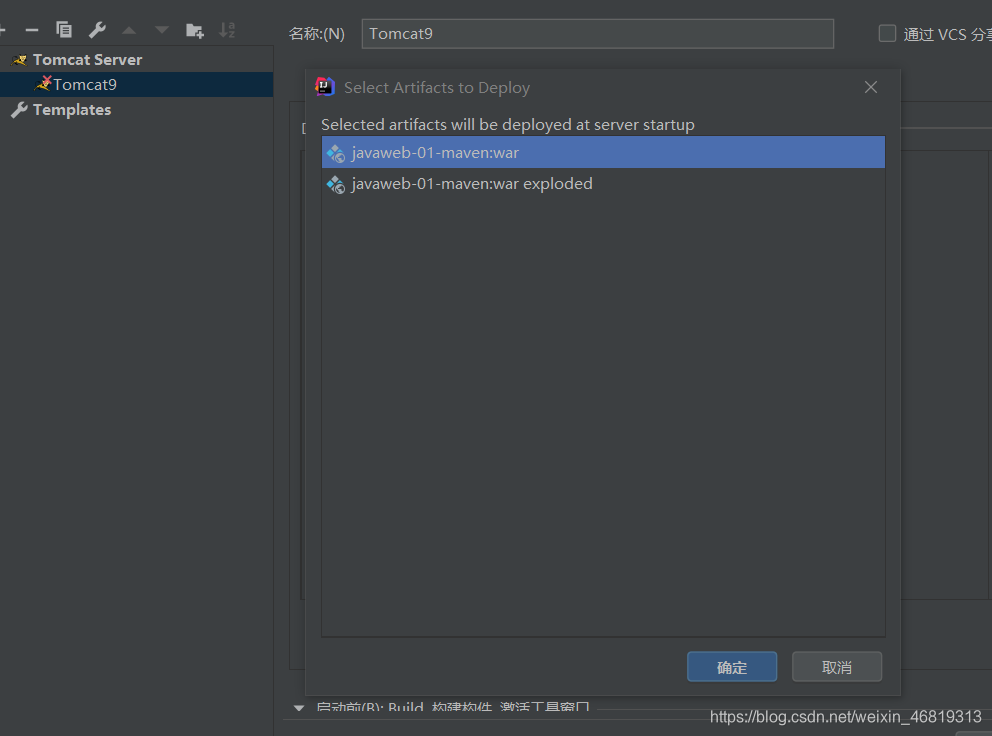Click the wrench icon beside Templates
992x736 pixels.
[x=19, y=109]
